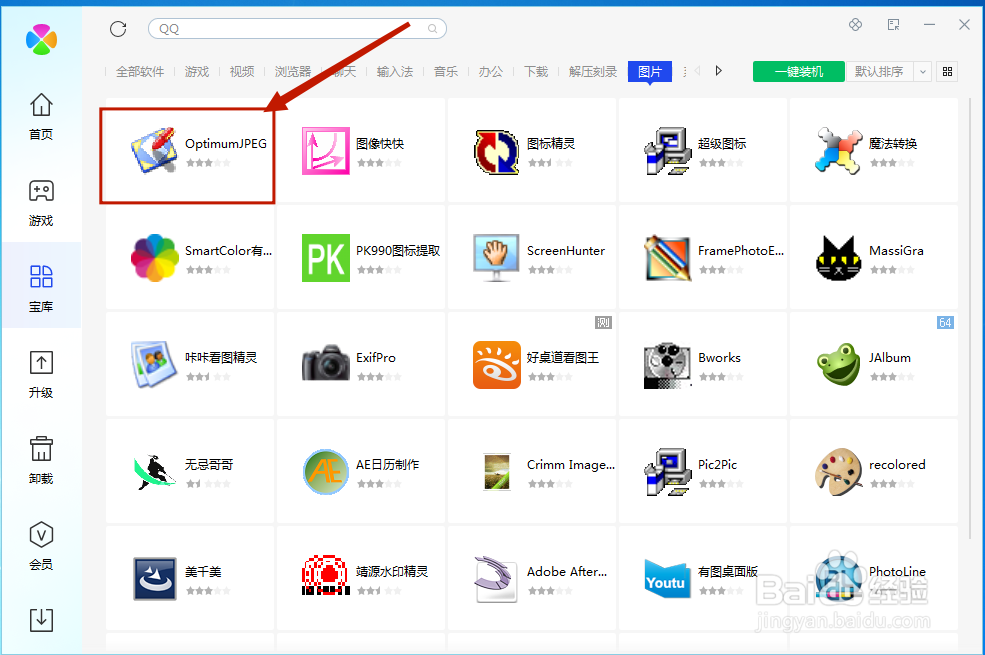Click the OptimumJPEG app icon

(x=155, y=150)
